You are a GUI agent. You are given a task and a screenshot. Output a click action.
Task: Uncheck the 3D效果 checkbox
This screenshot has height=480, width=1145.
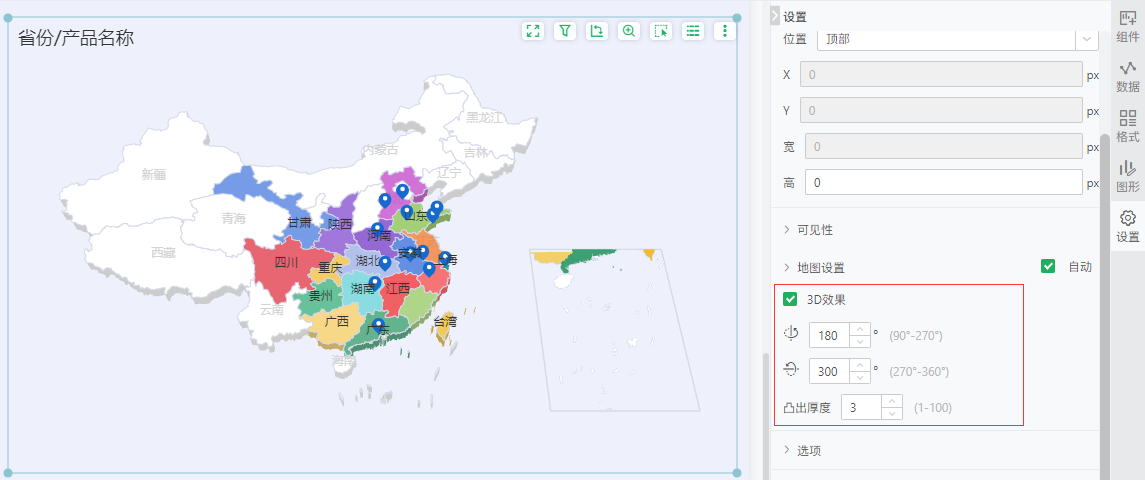tap(790, 299)
